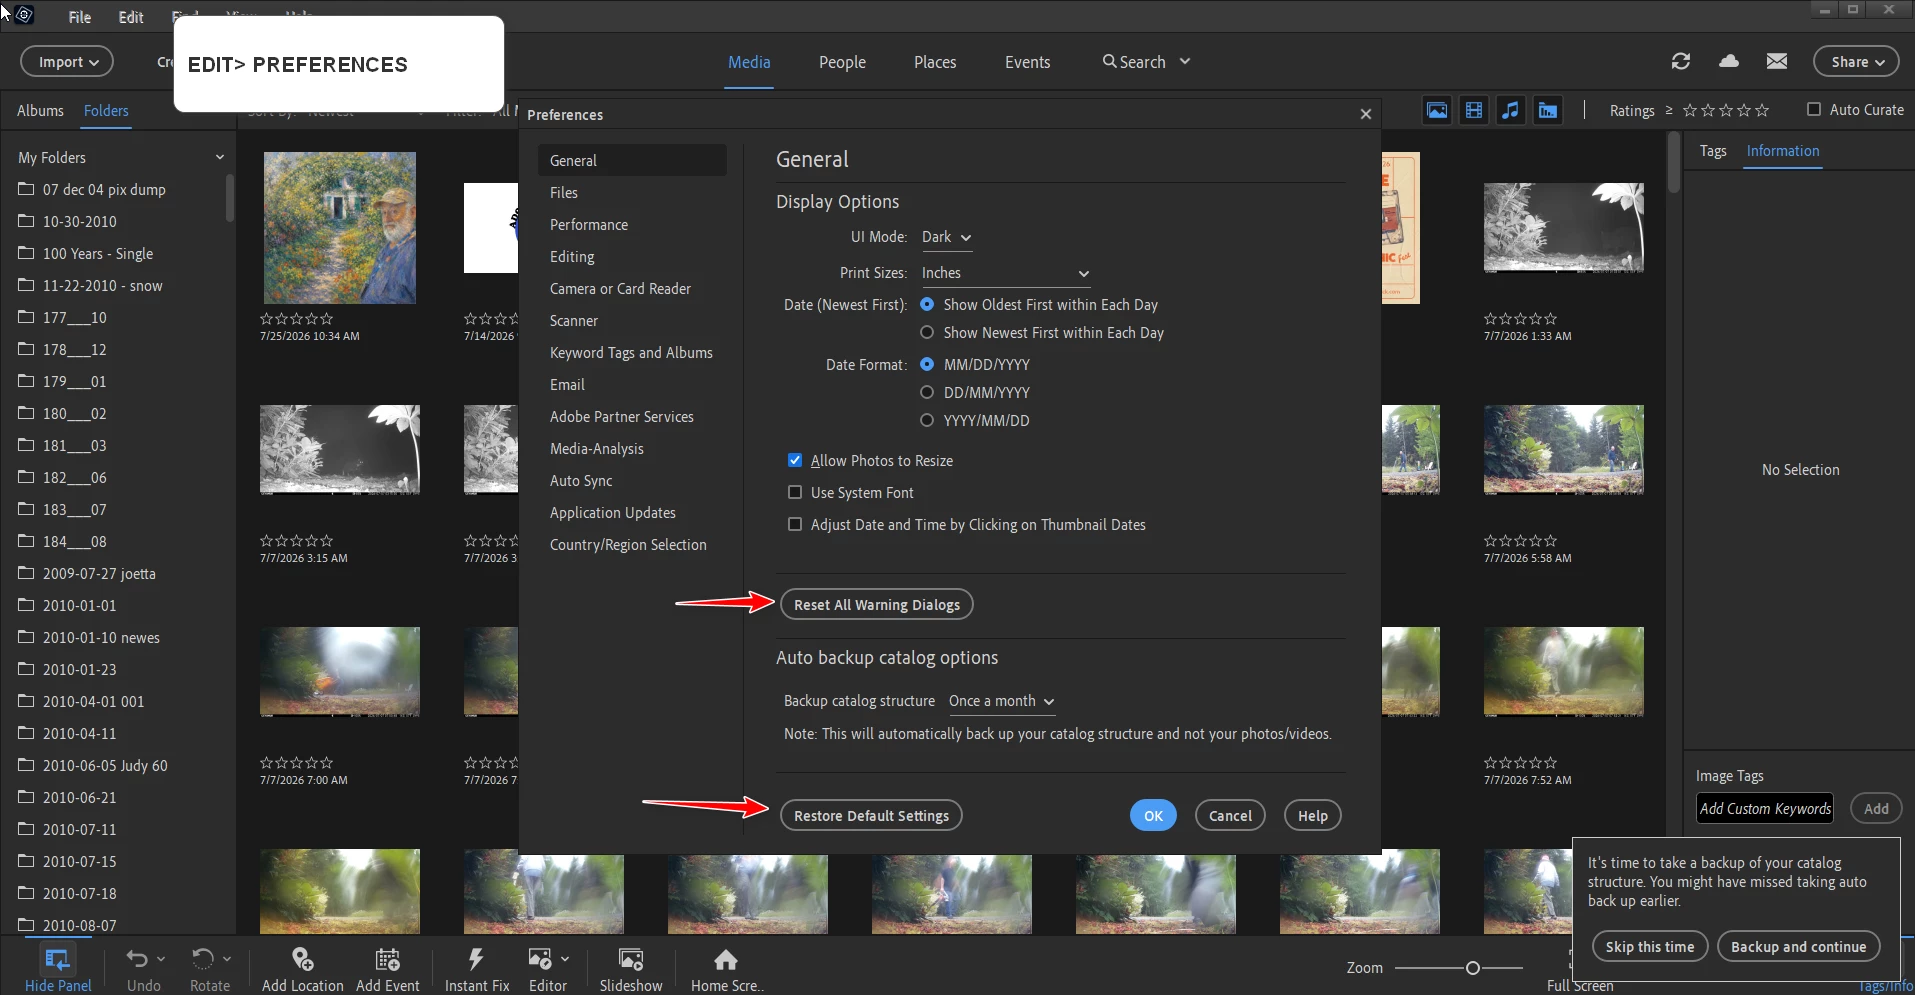Click the Search magnifier in top bar
1915x995 pixels.
click(1109, 61)
